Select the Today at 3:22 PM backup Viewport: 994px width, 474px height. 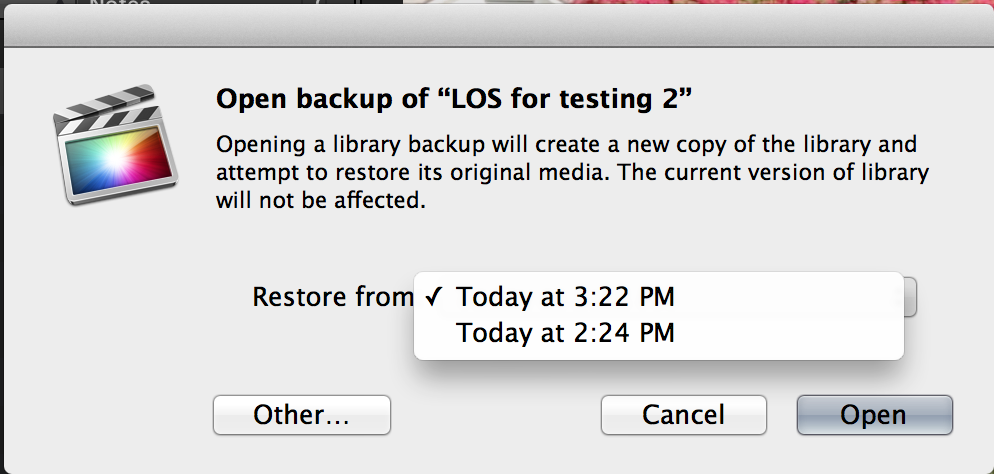[x=658, y=297]
